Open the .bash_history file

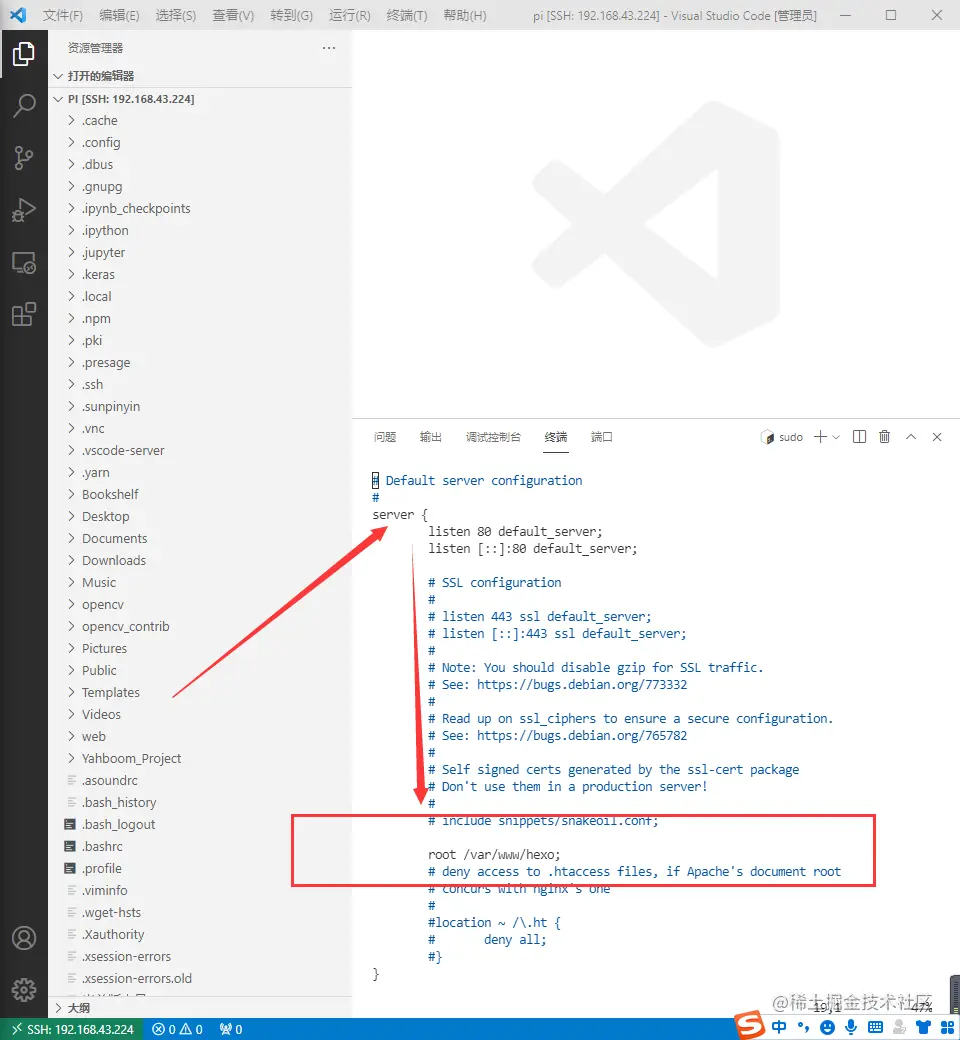pos(200,803)
